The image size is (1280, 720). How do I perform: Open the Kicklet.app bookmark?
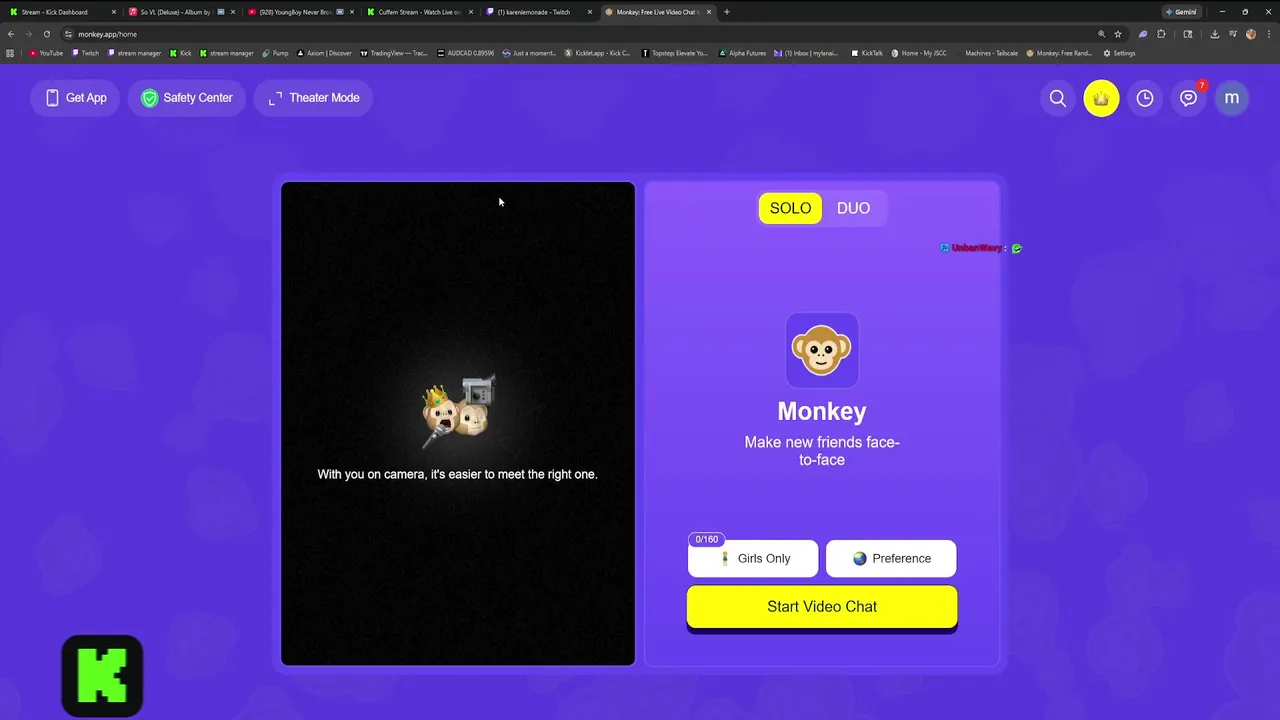[x=598, y=53]
